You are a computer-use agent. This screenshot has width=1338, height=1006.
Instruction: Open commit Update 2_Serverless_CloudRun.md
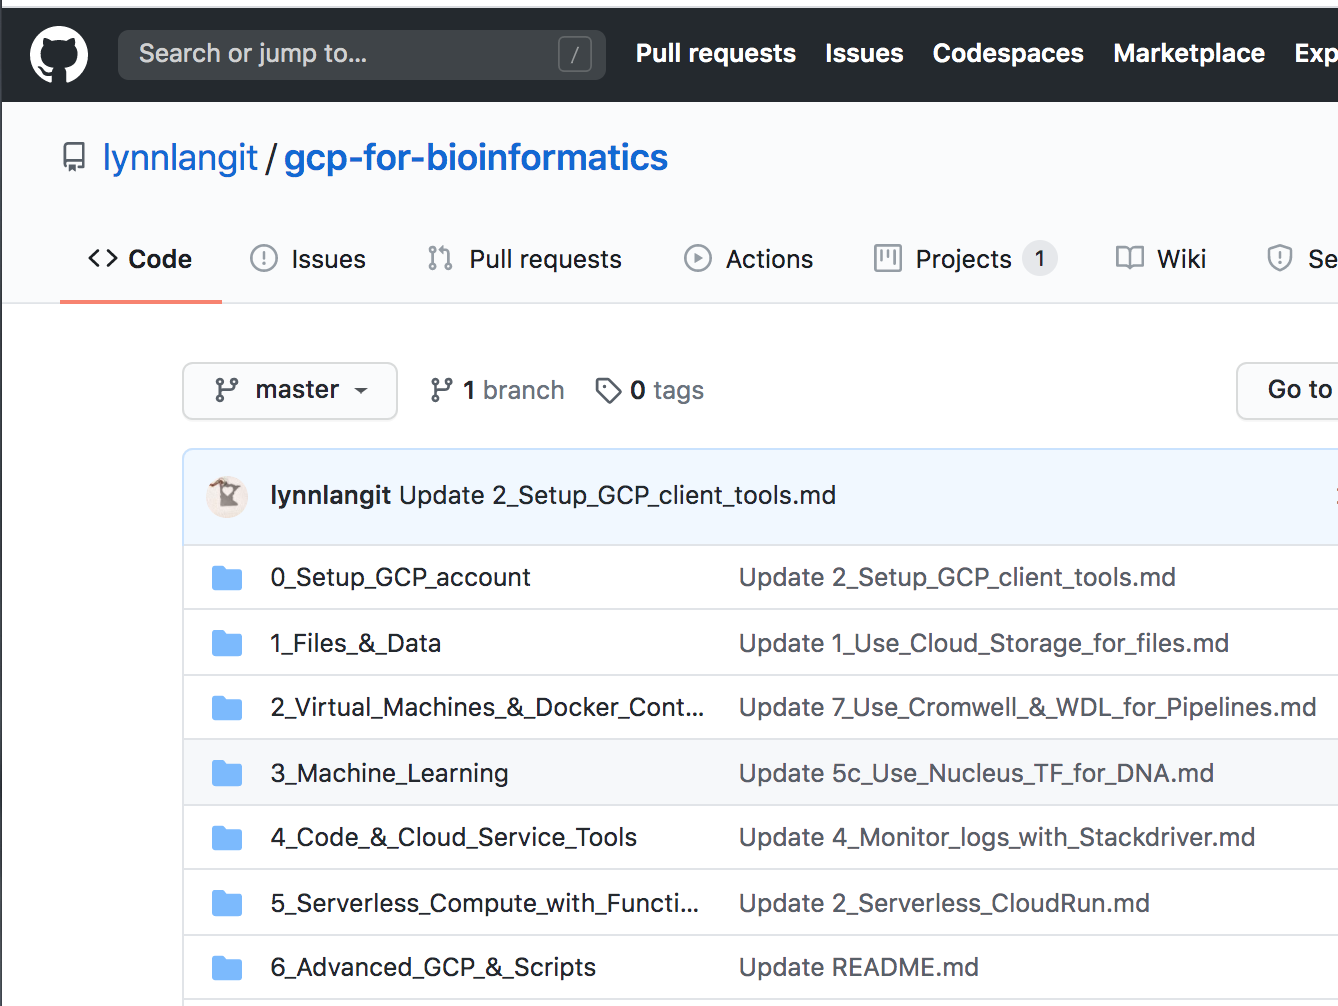tap(944, 903)
